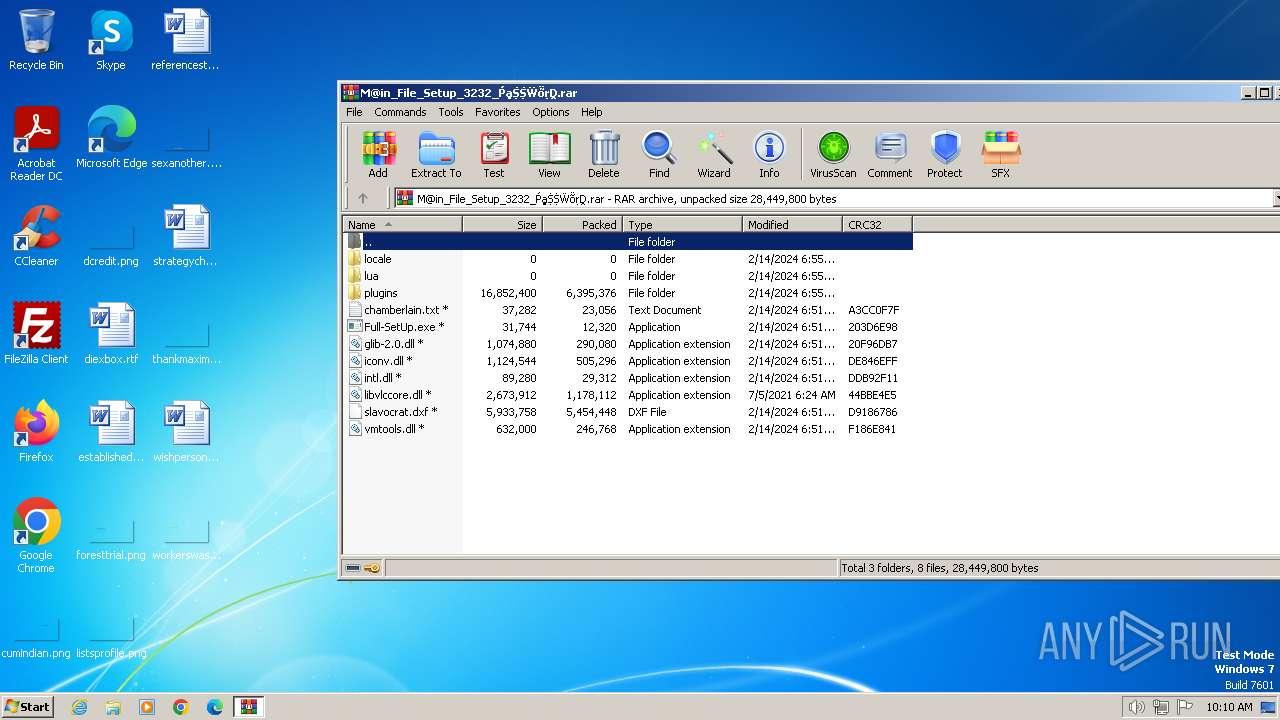Open CCleaner desktop shortcut
This screenshot has width=1280, height=720.
(x=36, y=236)
